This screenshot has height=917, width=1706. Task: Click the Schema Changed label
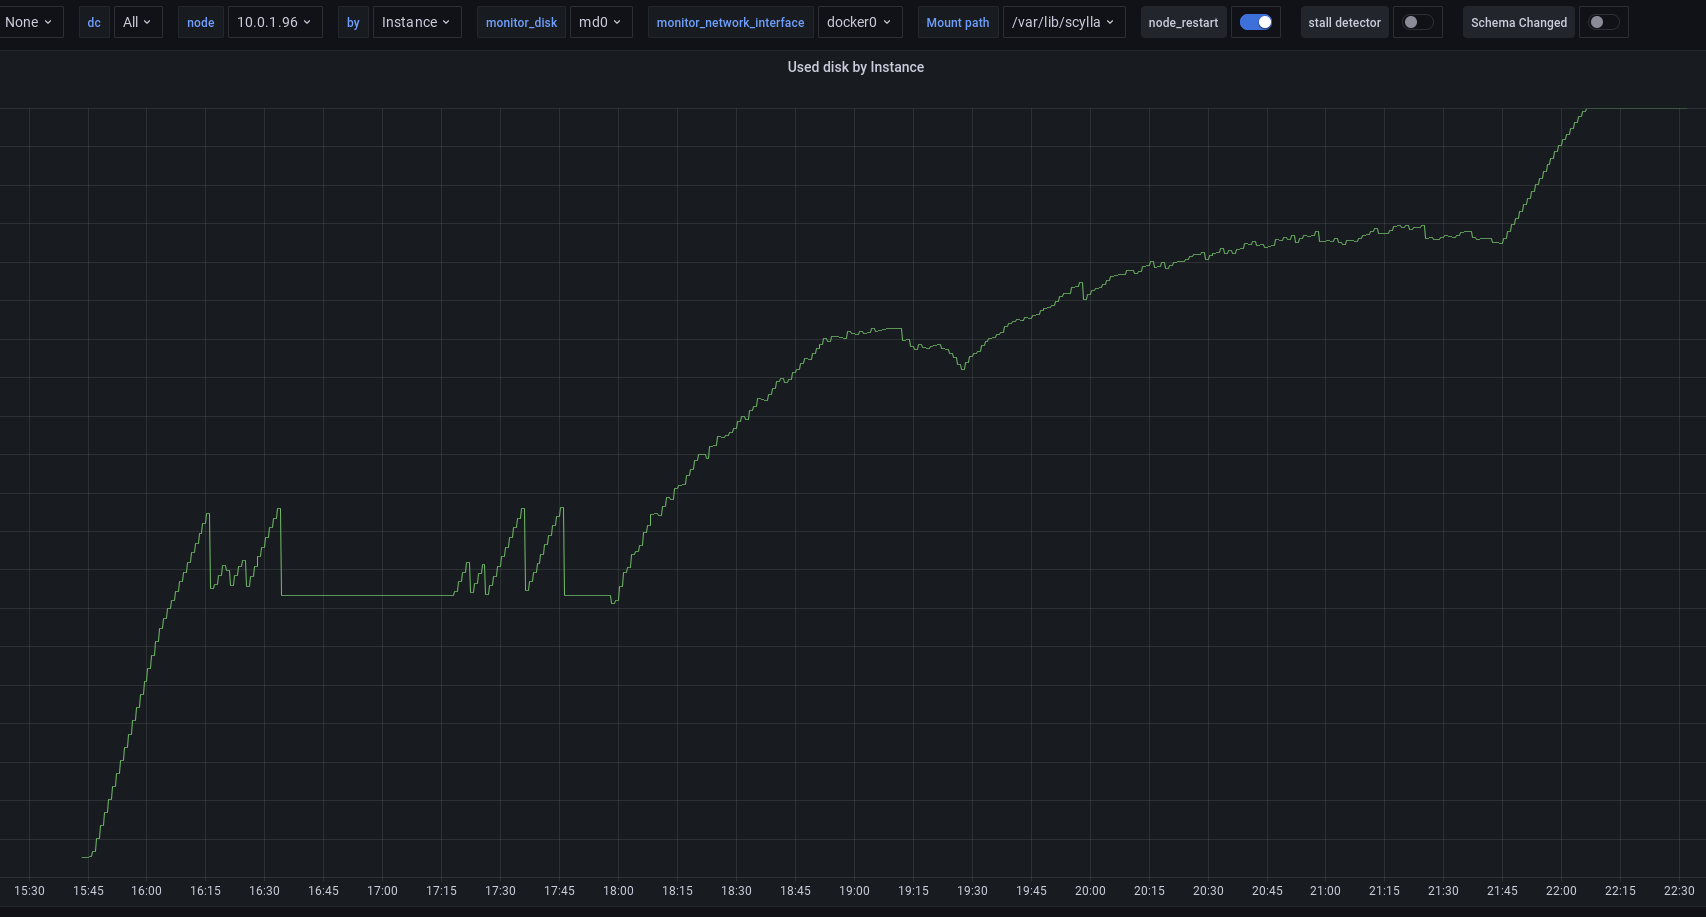(1519, 22)
